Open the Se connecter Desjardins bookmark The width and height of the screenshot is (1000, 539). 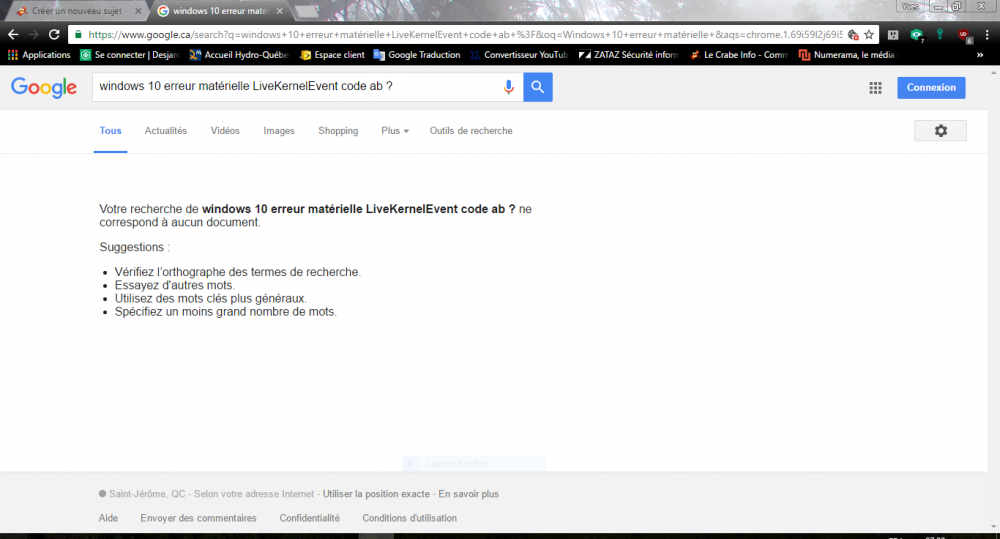[130, 55]
